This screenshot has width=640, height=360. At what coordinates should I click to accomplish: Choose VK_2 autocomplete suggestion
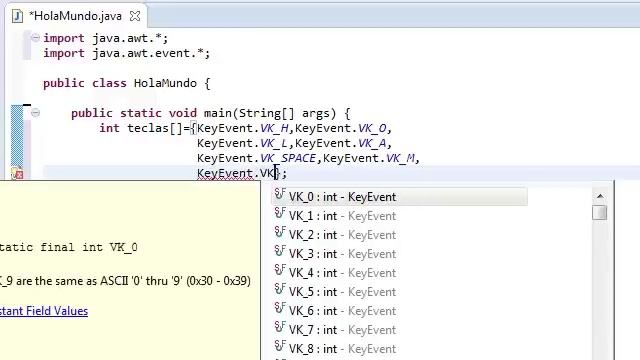point(400,235)
